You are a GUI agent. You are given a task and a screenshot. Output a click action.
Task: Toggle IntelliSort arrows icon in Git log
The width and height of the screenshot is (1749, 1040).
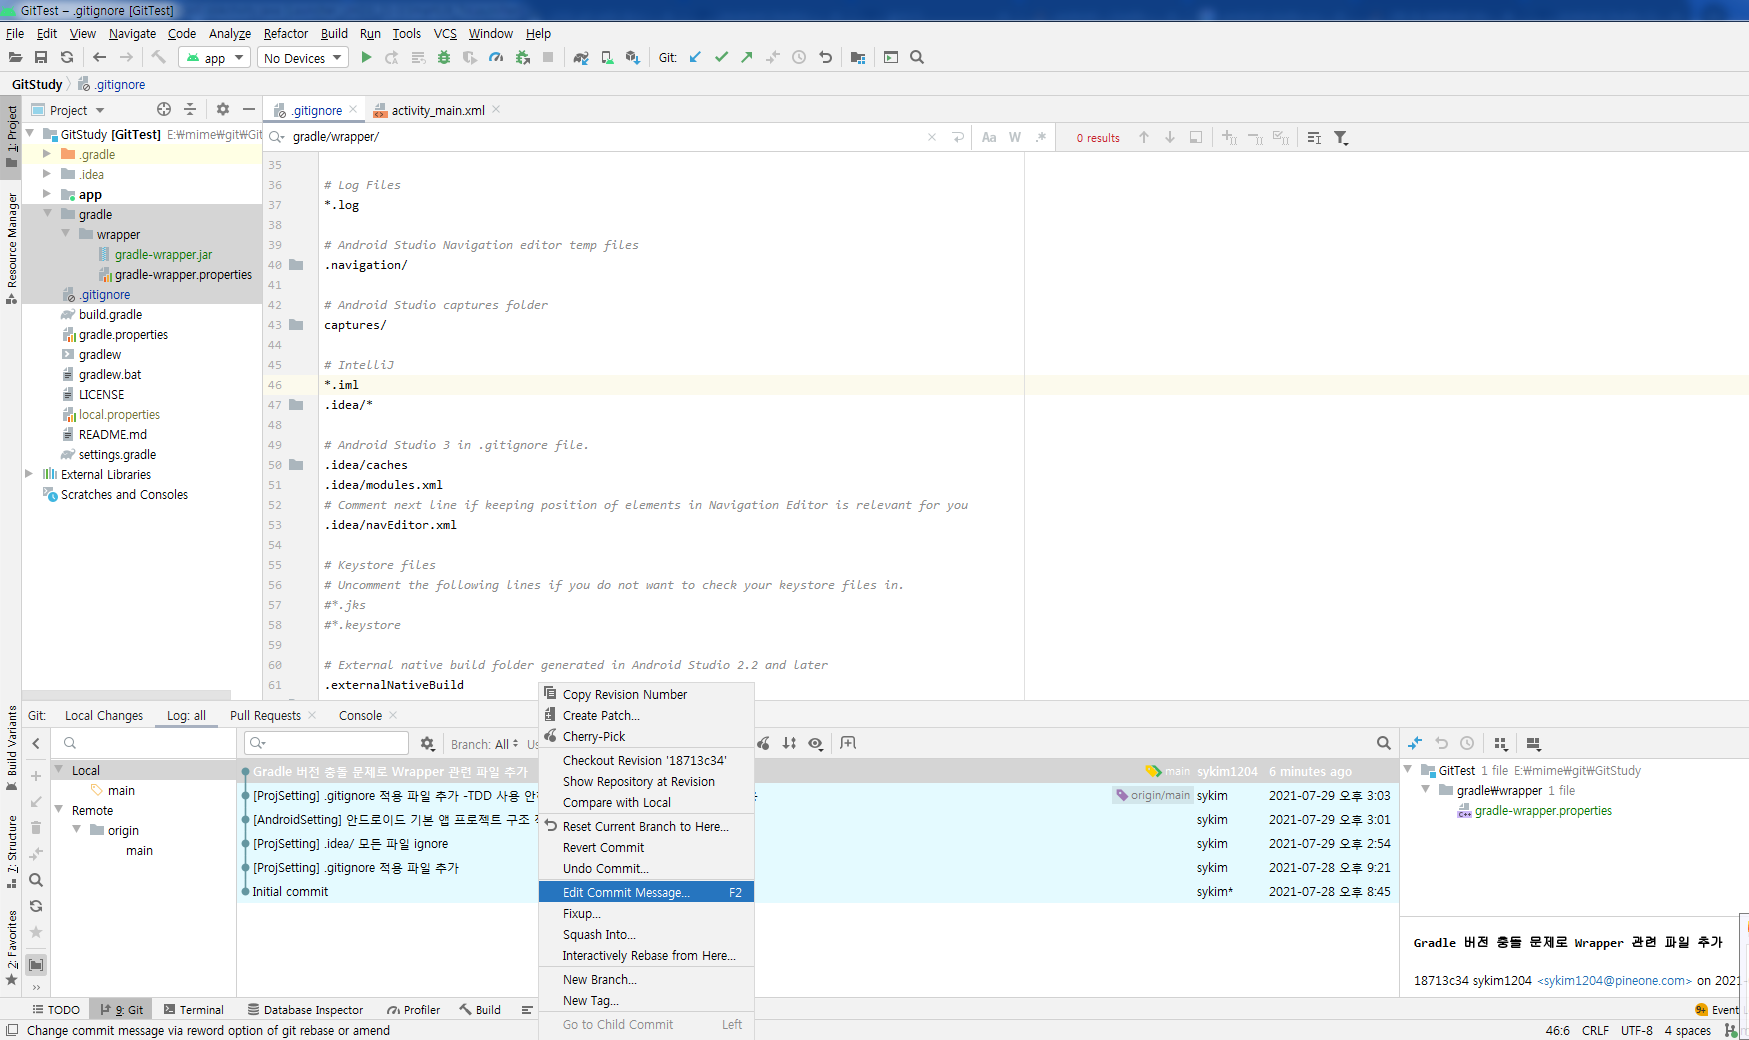click(x=790, y=743)
